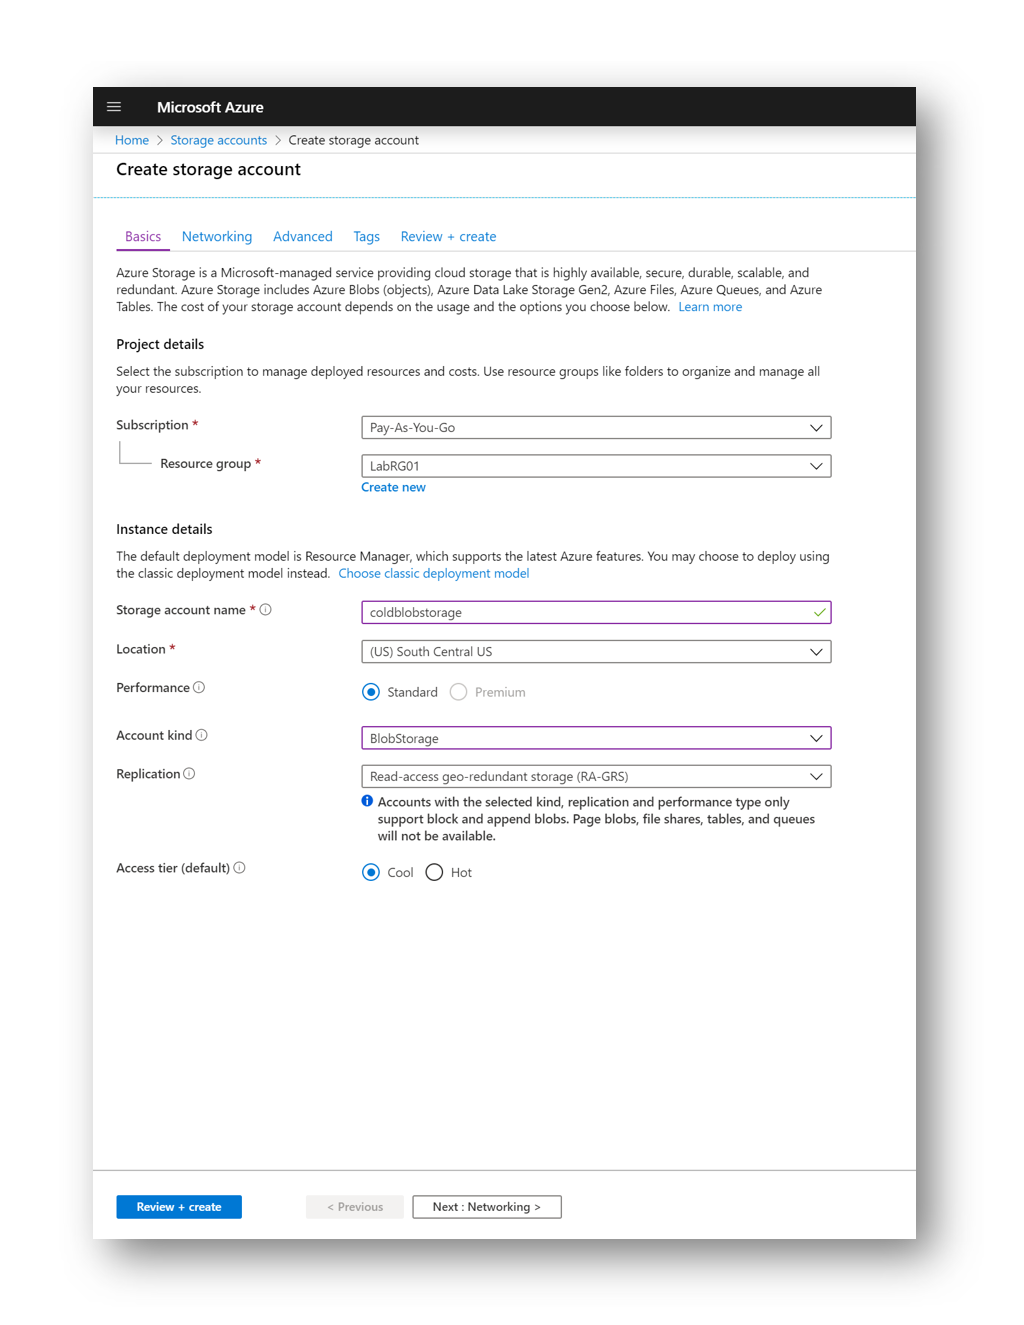Click the Review + create button
Screen dimensions: 1024x1325
coord(179,1207)
